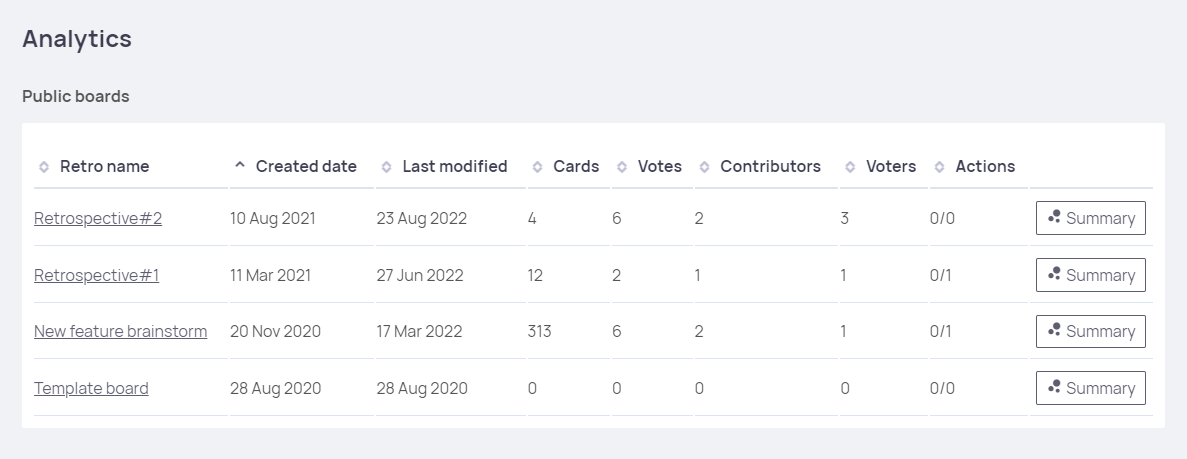Click sort icon beside Votes header
The height and width of the screenshot is (459, 1187).
click(x=622, y=167)
